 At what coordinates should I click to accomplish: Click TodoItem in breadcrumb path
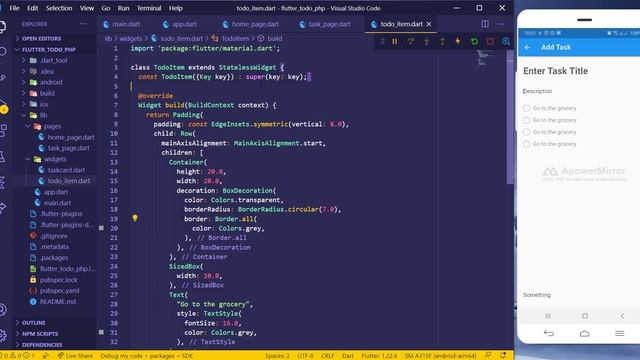coord(235,38)
